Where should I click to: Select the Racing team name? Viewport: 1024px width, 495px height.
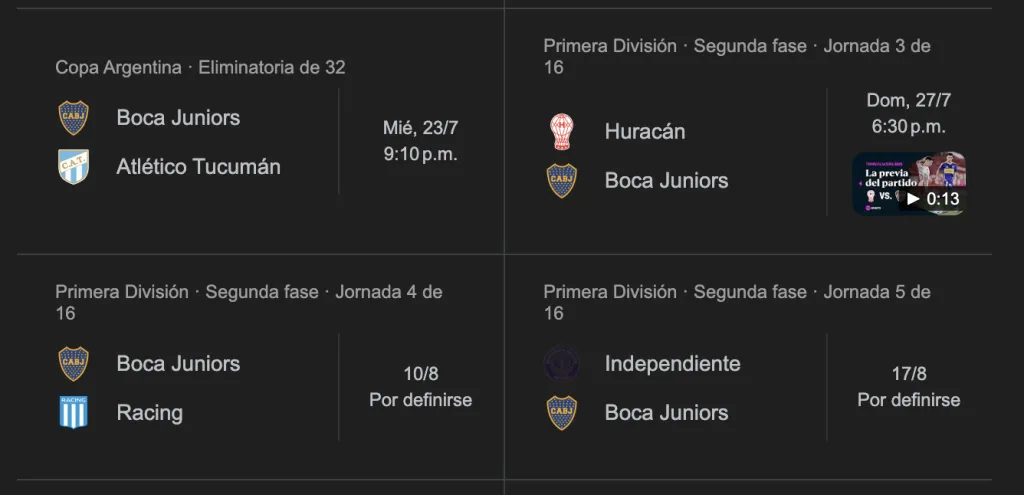coord(150,413)
